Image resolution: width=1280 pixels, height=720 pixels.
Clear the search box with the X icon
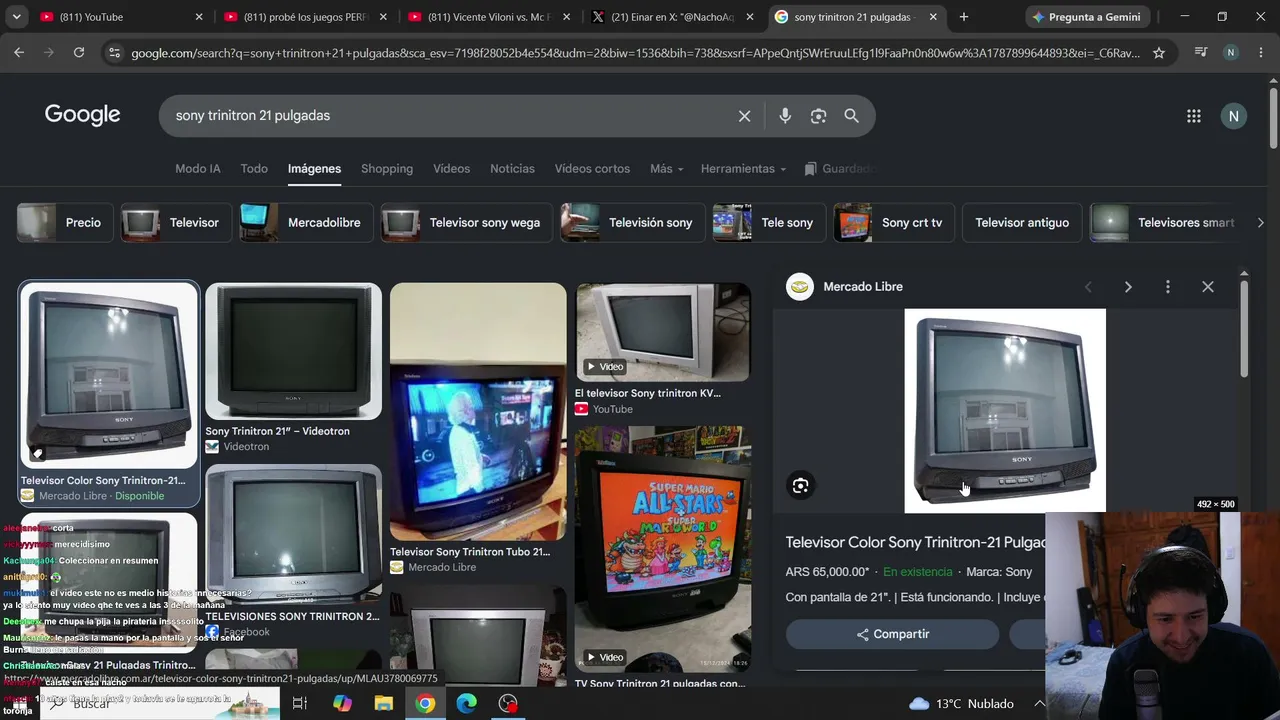(x=745, y=116)
